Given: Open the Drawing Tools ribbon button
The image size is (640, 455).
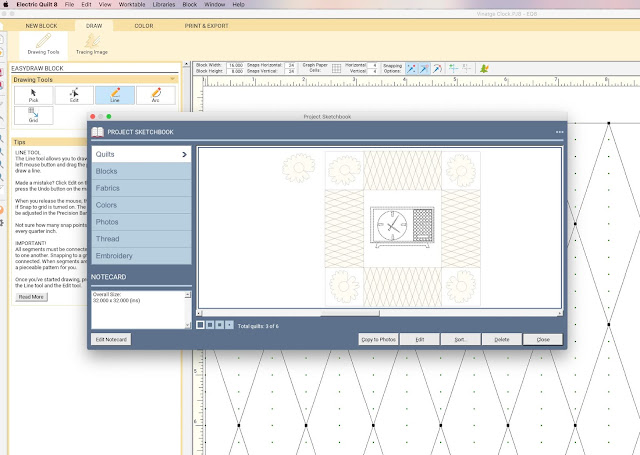Looking at the screenshot, I should [43, 44].
